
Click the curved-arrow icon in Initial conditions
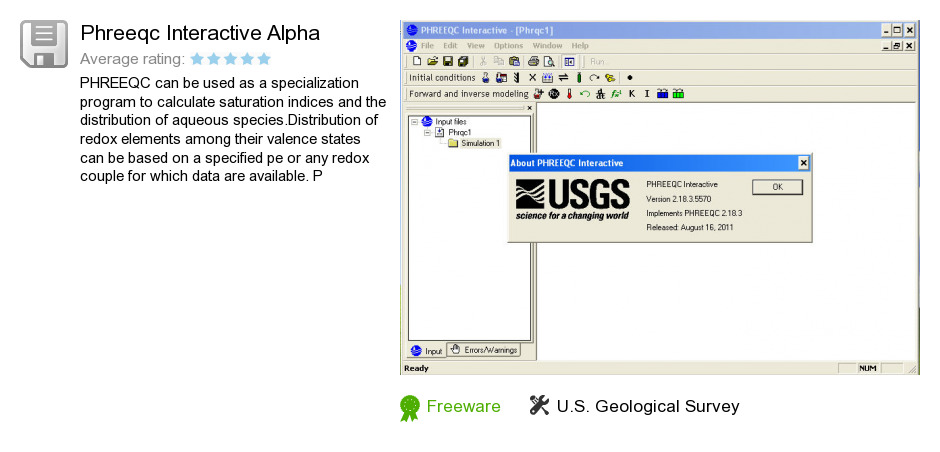[x=594, y=77]
